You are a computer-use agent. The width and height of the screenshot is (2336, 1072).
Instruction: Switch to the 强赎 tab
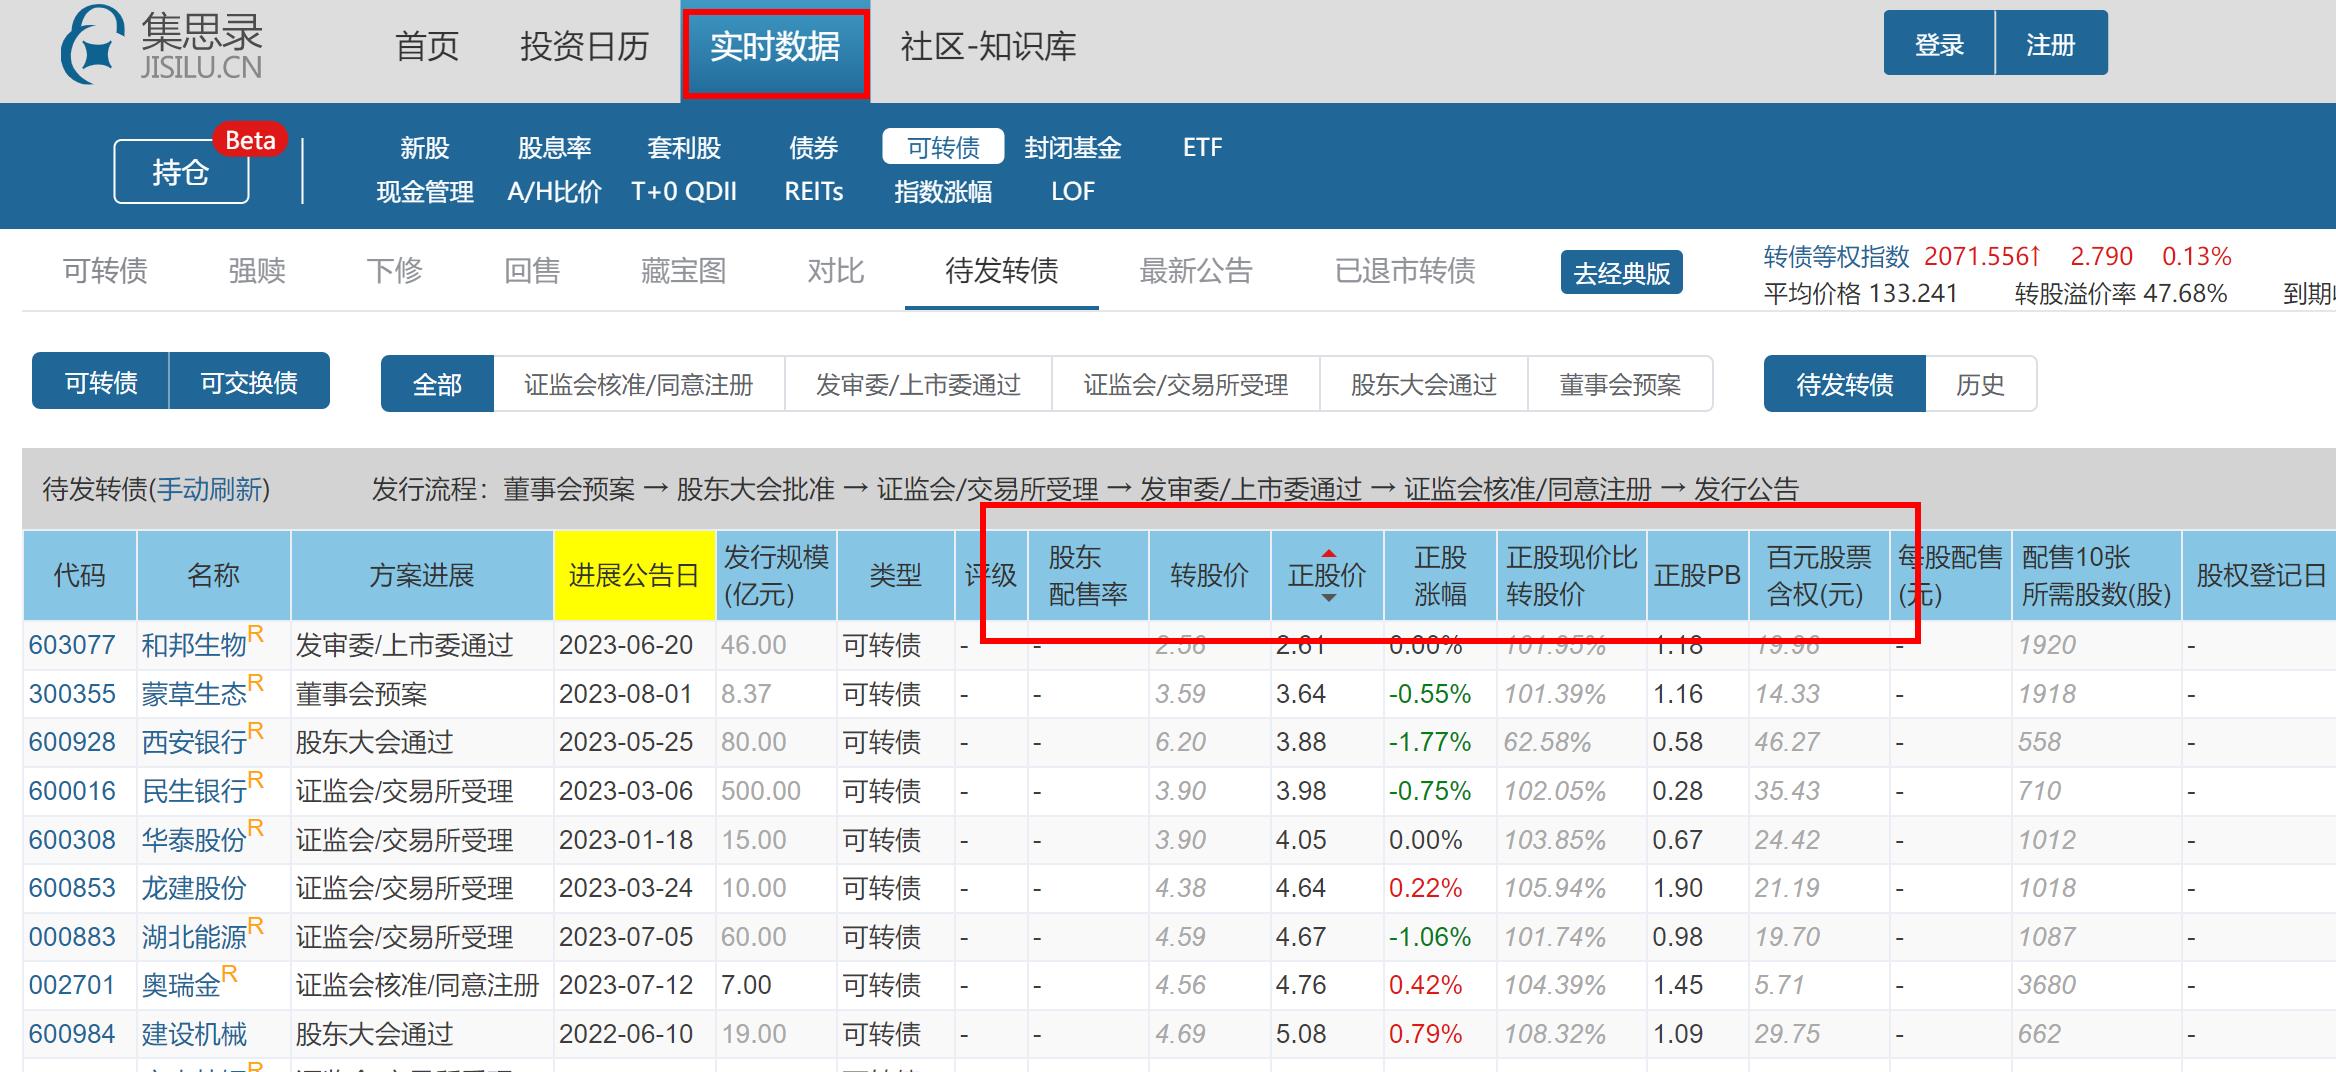[258, 270]
